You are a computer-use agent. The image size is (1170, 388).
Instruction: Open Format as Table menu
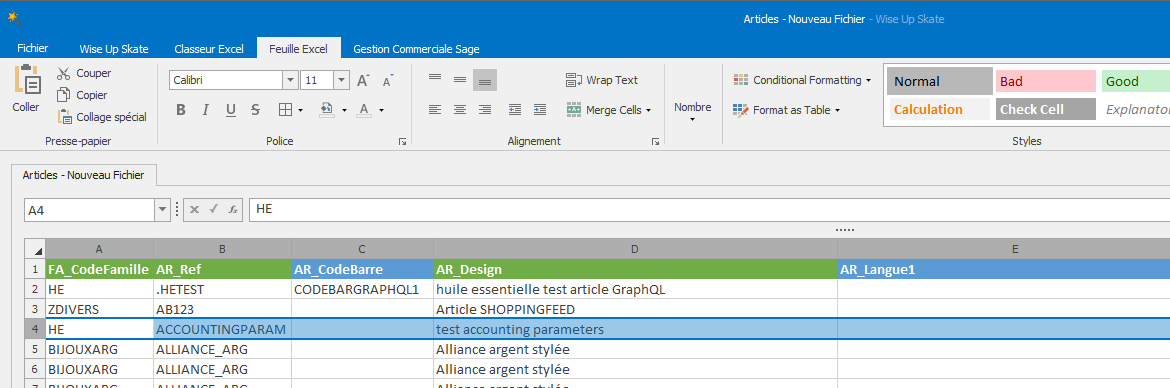(x=786, y=110)
